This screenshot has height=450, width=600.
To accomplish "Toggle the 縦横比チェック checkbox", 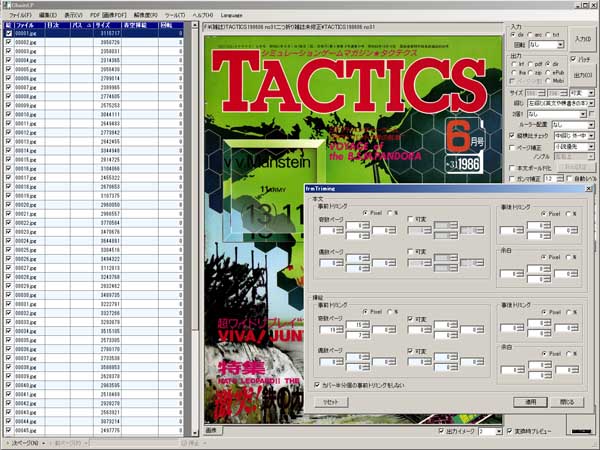I will [512, 136].
